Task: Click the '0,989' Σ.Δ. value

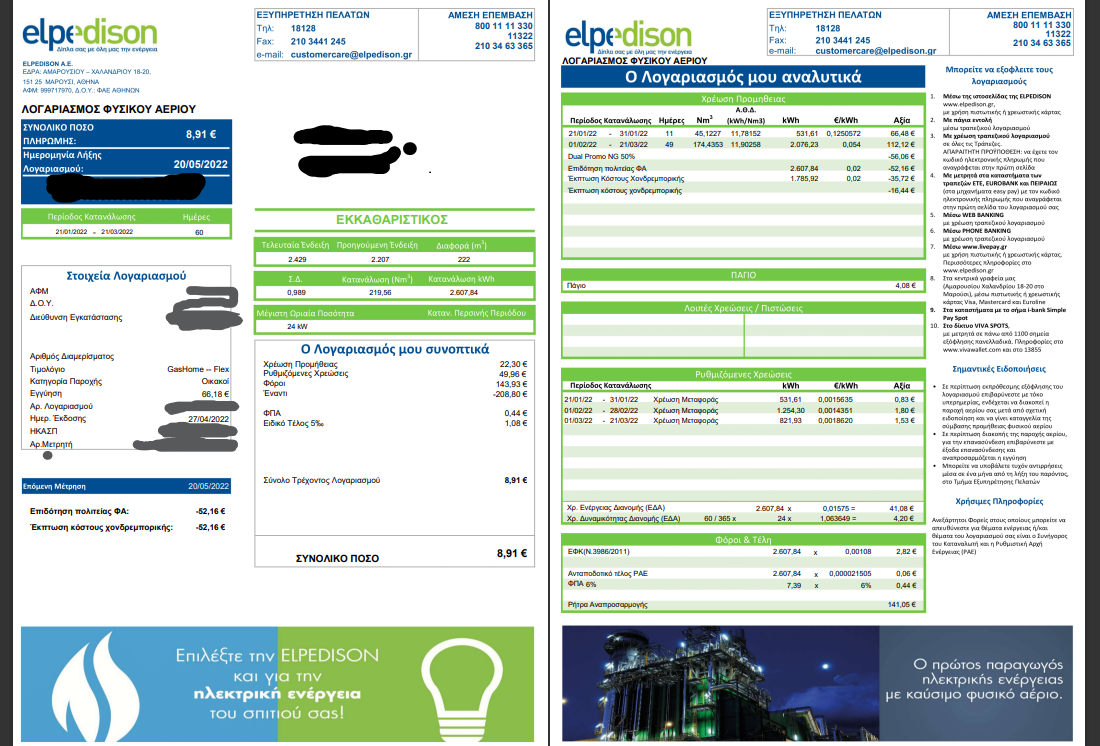Action: 297,293
